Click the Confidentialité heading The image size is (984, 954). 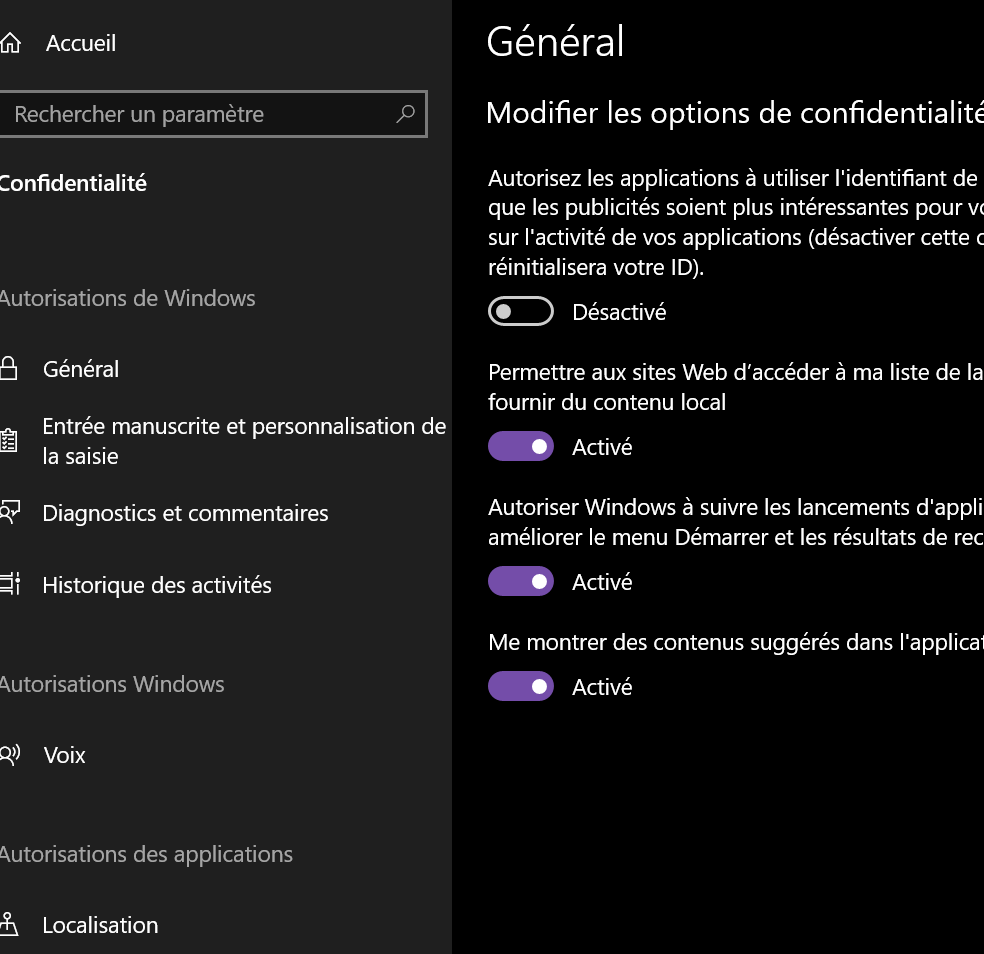click(73, 183)
